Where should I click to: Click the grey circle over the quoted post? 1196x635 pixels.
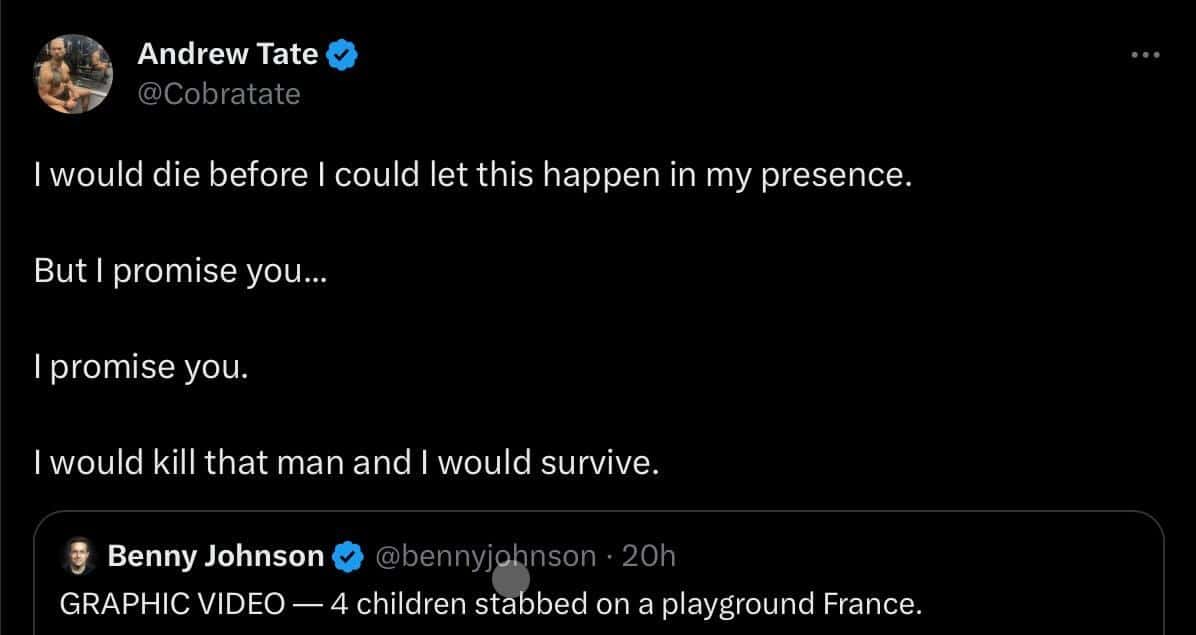511,578
